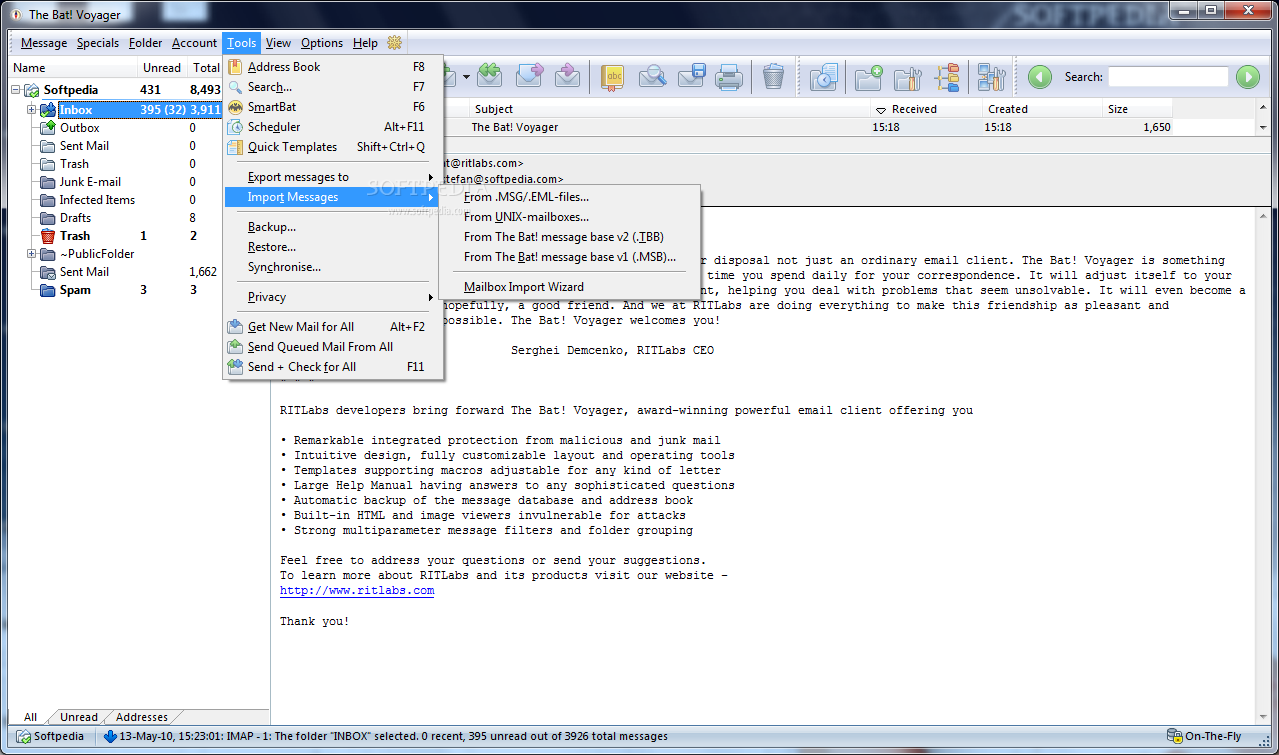This screenshot has width=1279, height=755.
Task: Select the Spam folder in tree
Action: point(75,290)
